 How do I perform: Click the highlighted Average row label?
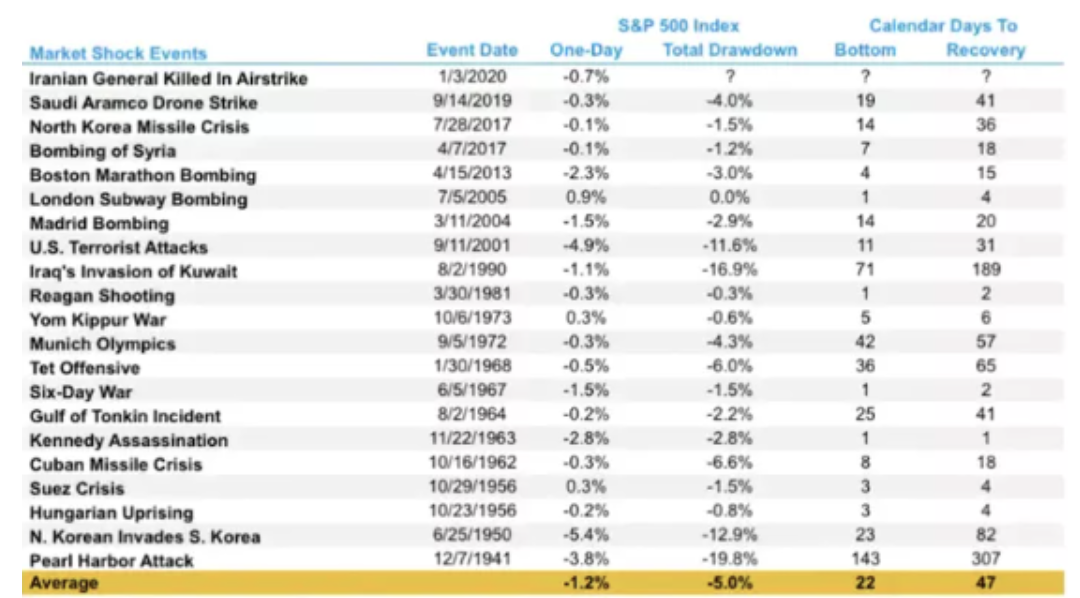pos(62,584)
